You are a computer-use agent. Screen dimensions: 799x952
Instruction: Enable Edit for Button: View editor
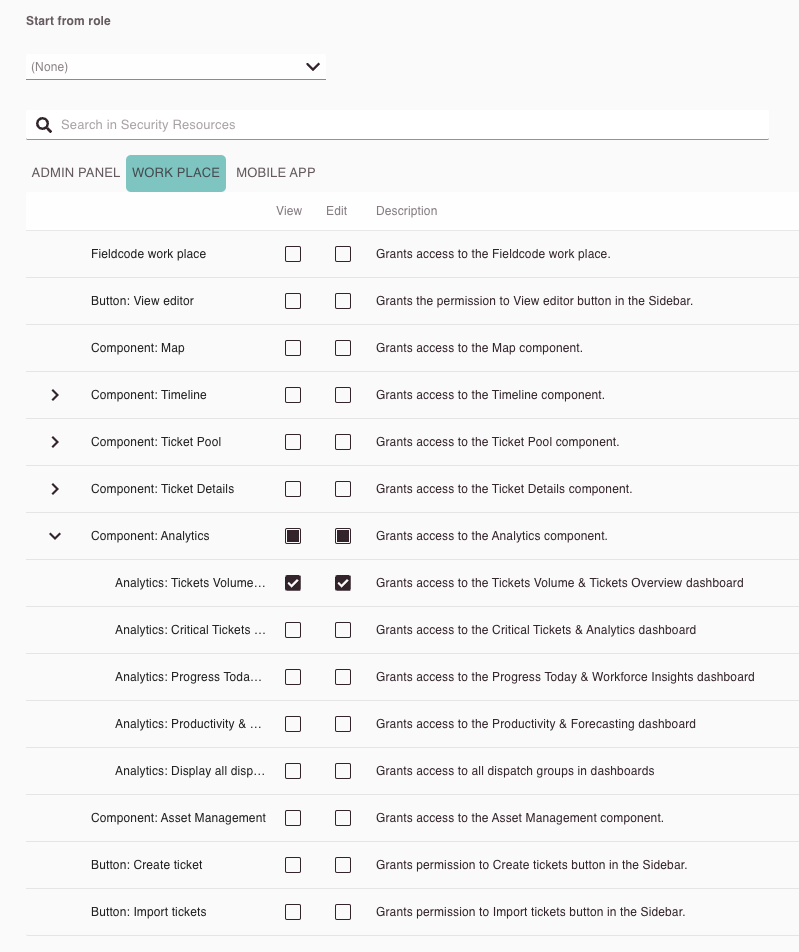click(343, 301)
